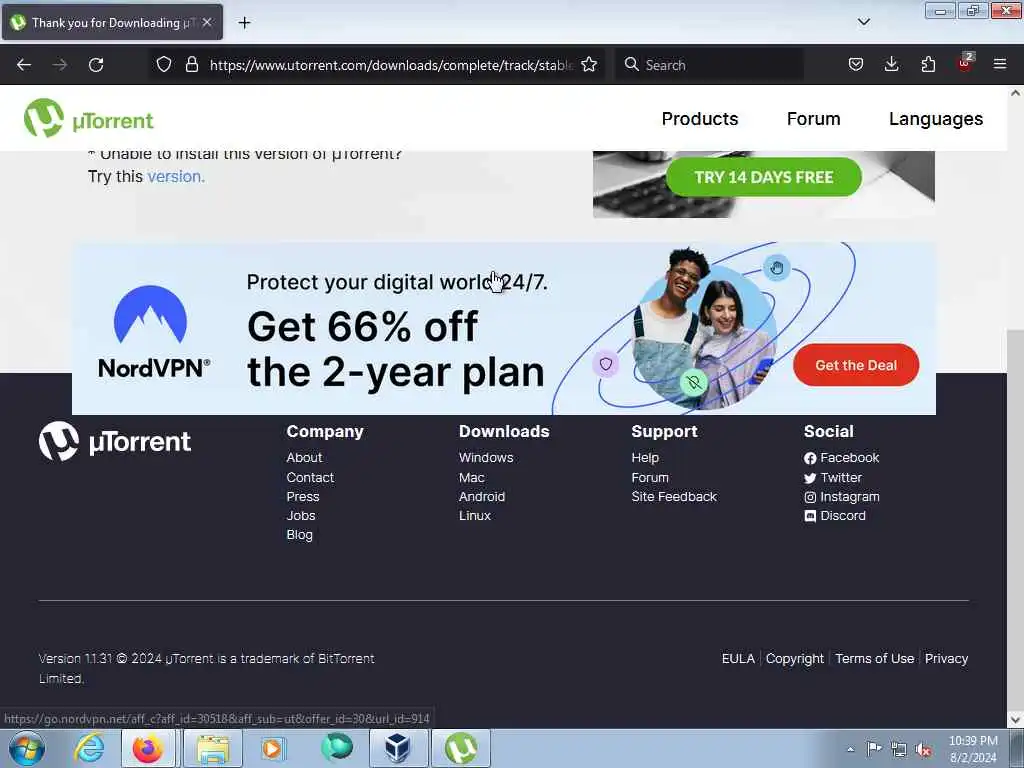
Task: Open the Action Center flag tray icon
Action: pos(874,748)
